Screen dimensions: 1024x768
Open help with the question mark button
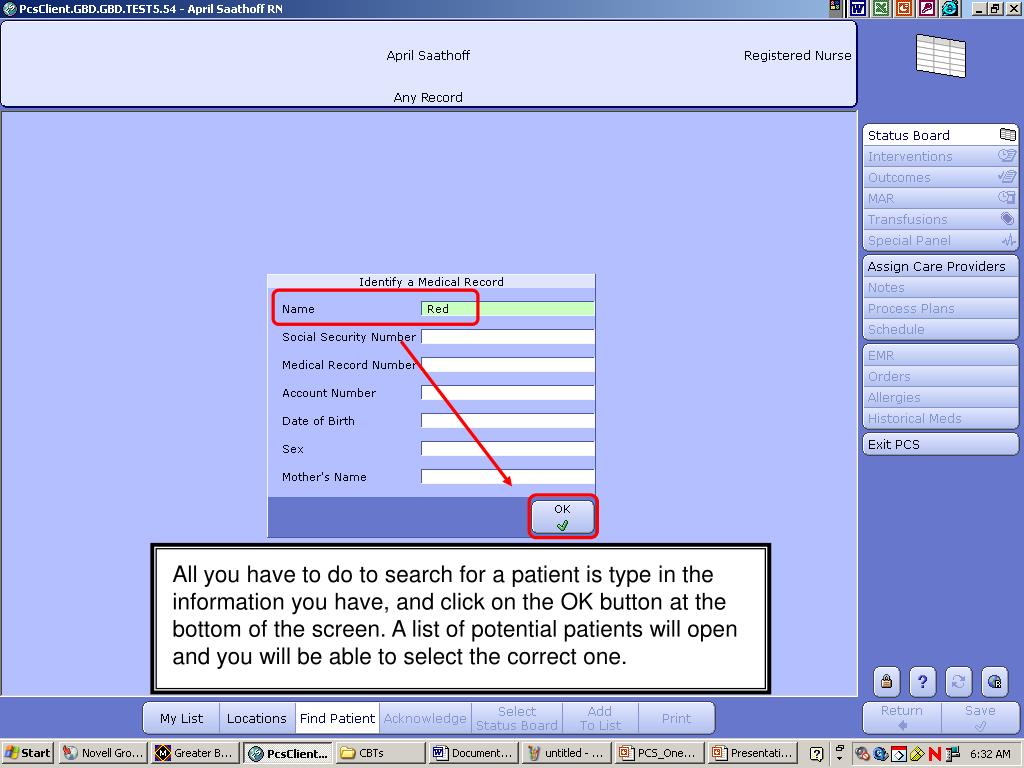tap(922, 682)
